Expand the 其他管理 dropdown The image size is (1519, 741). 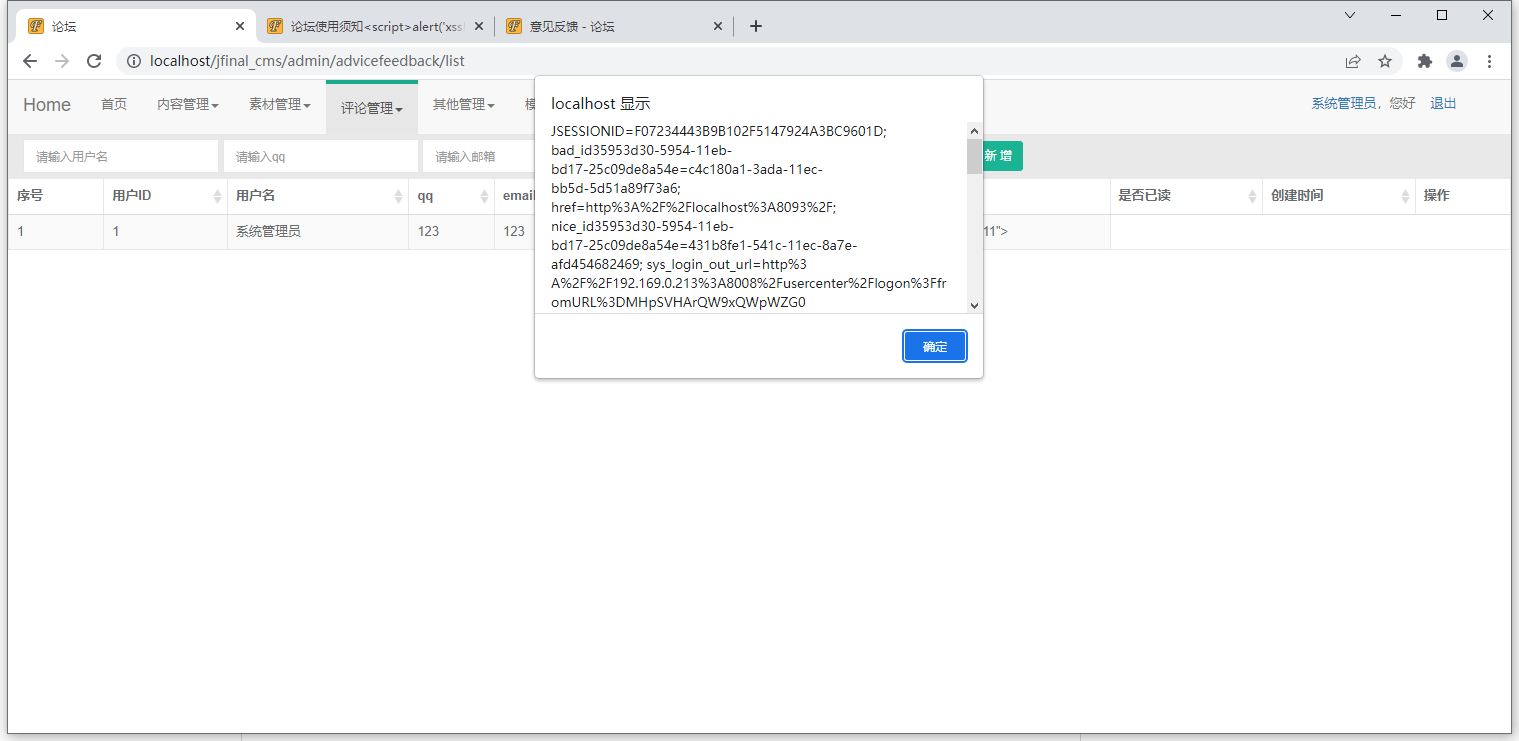click(x=464, y=104)
